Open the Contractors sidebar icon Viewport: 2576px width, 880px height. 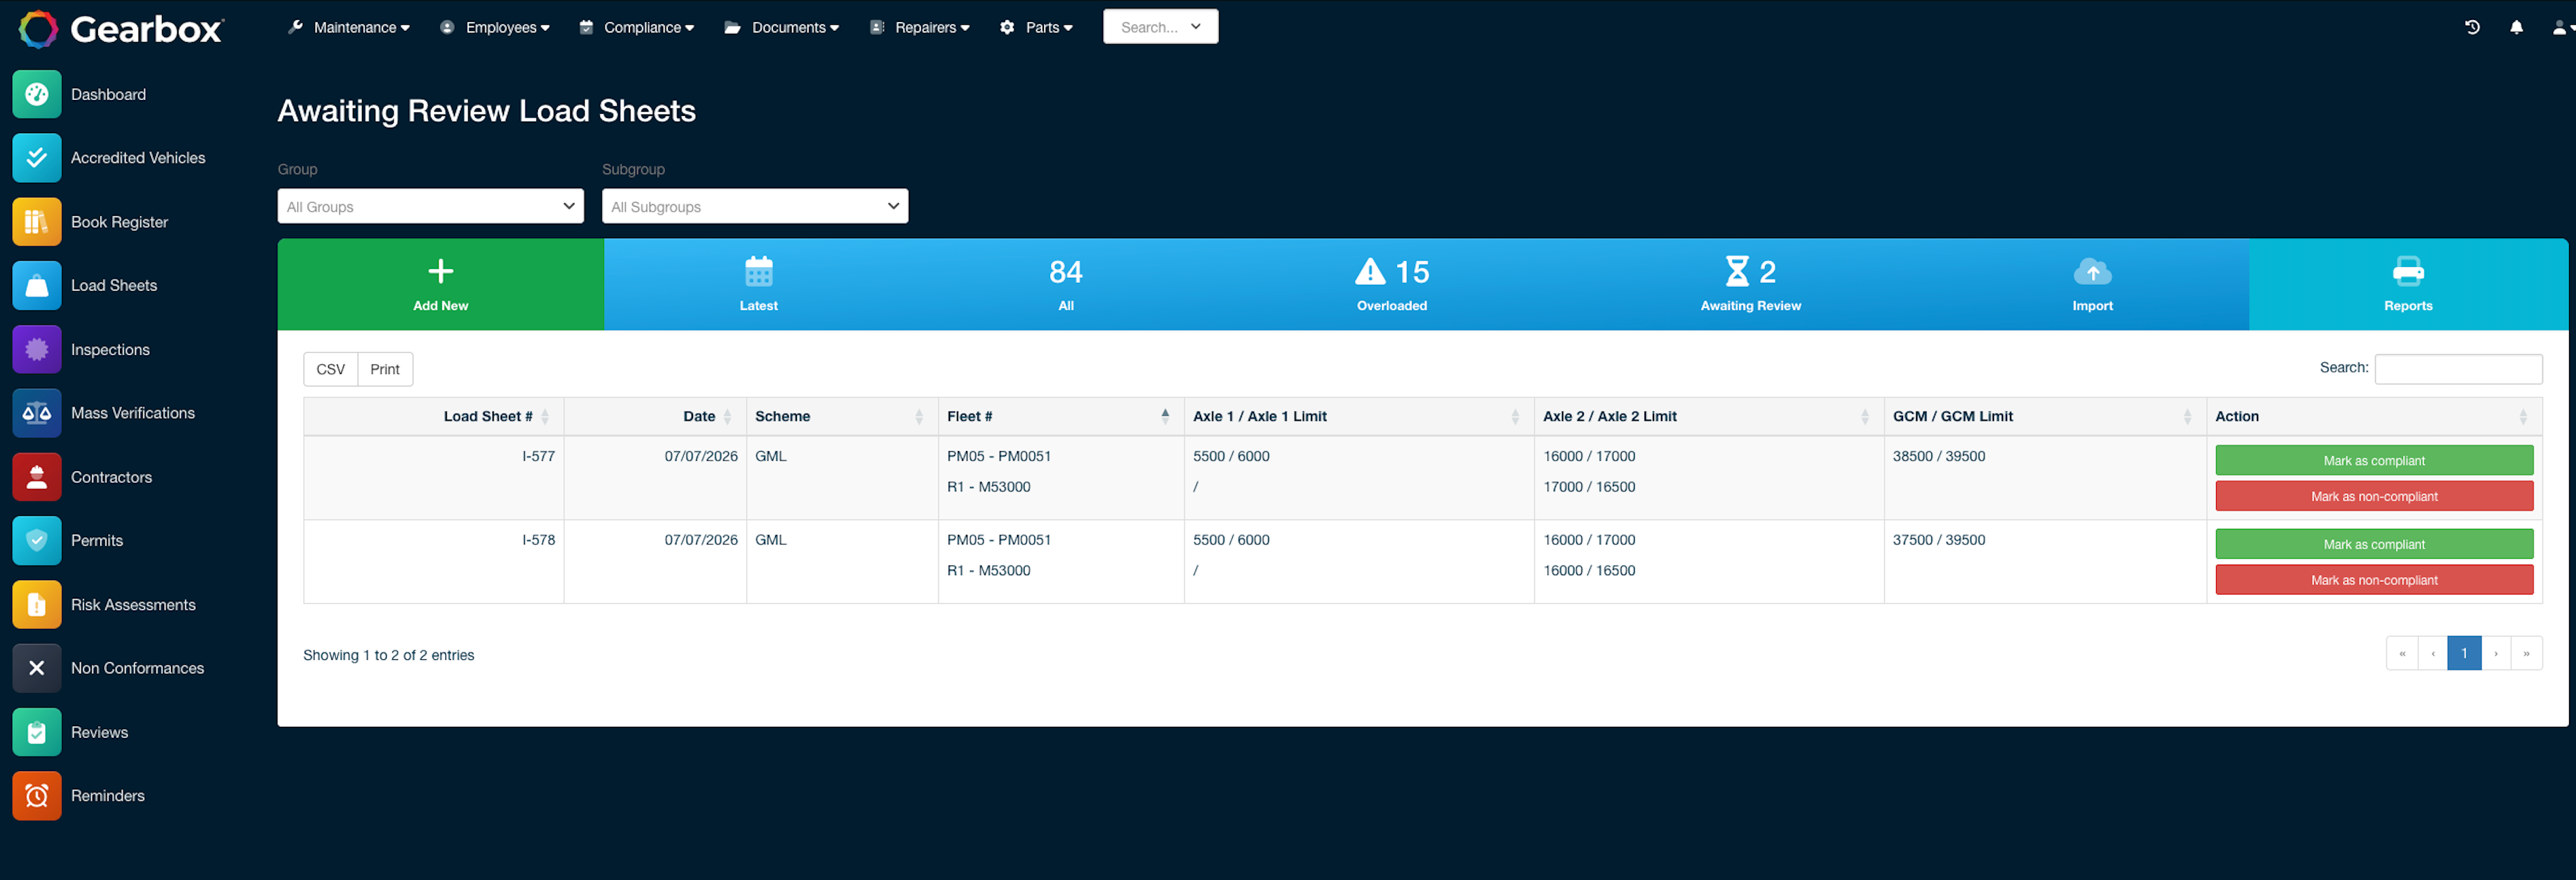(x=37, y=477)
